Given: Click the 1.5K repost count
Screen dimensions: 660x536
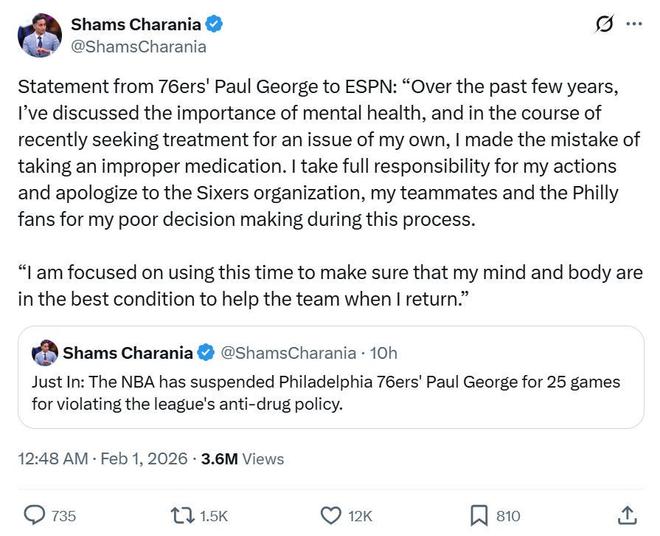Looking at the screenshot, I should (x=214, y=516).
